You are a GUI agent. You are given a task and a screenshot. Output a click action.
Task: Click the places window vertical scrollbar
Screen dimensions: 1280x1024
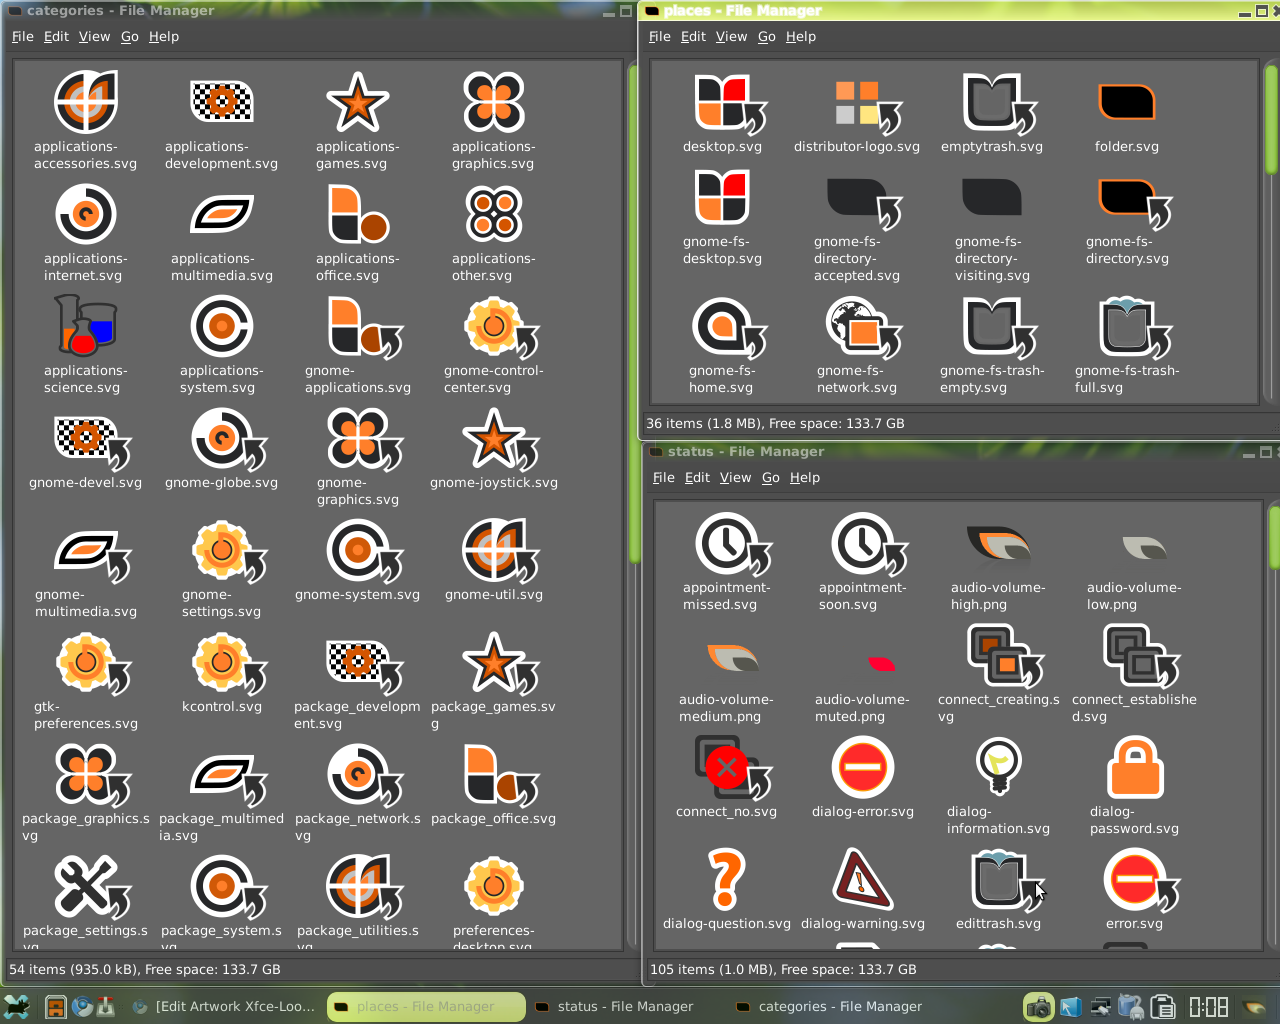pos(1270,232)
